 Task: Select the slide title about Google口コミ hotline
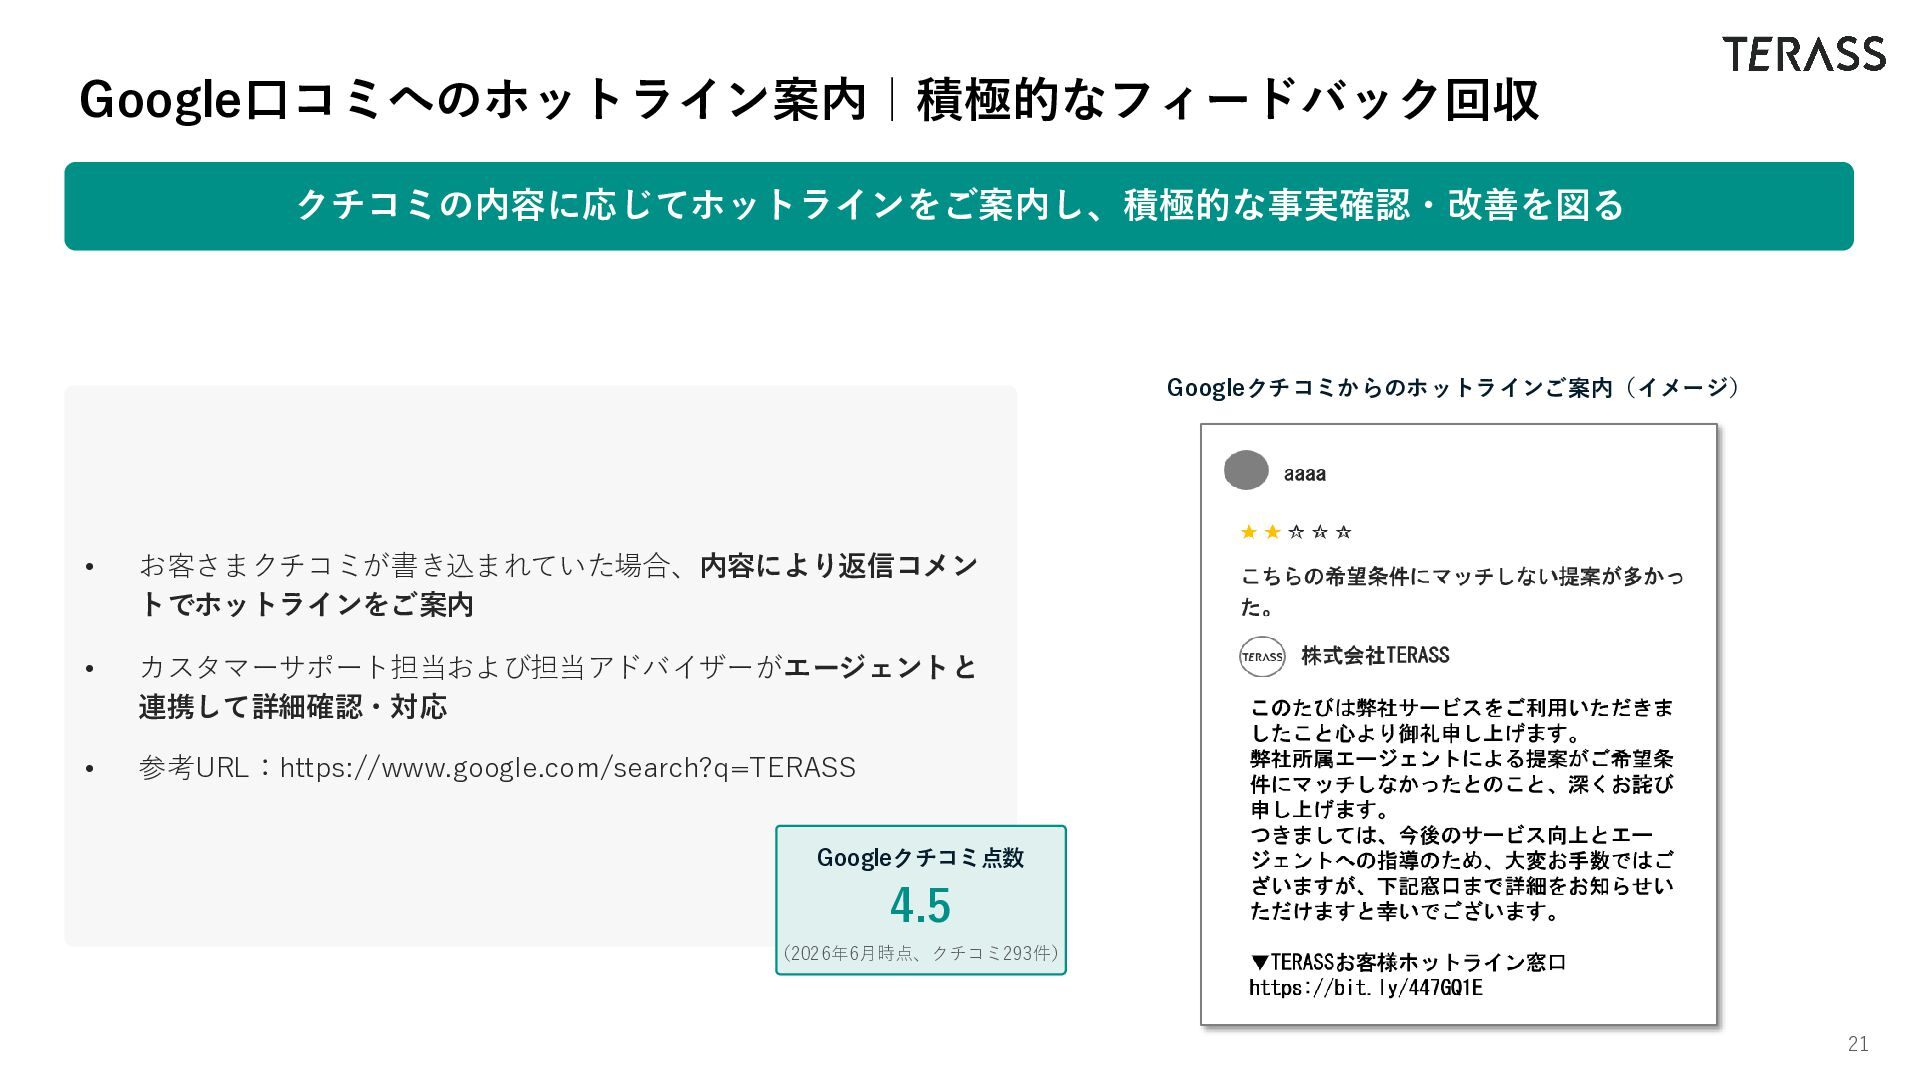809,99
